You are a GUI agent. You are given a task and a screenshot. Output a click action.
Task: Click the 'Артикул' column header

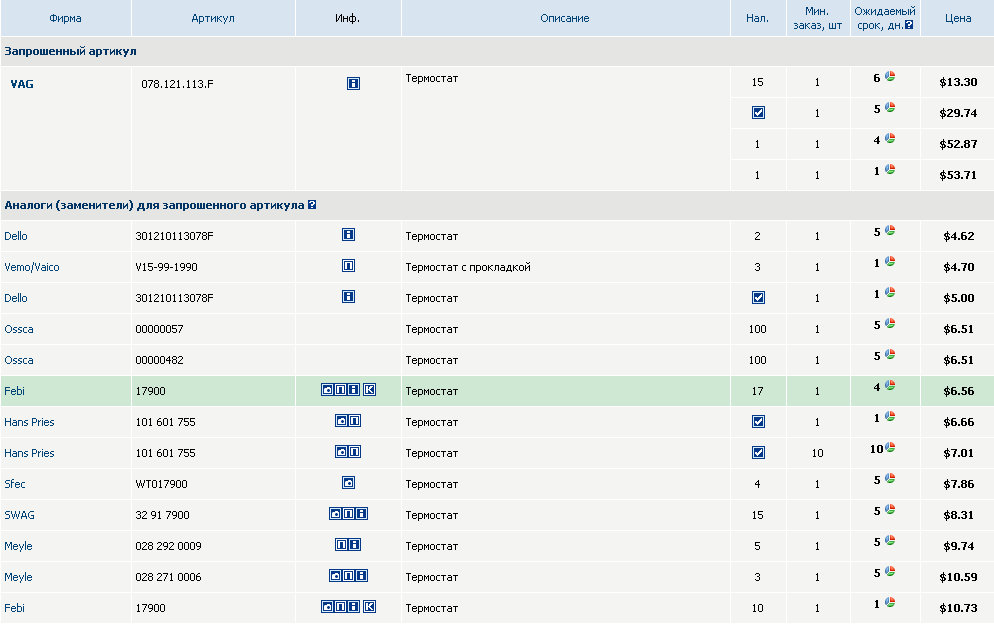coord(213,18)
